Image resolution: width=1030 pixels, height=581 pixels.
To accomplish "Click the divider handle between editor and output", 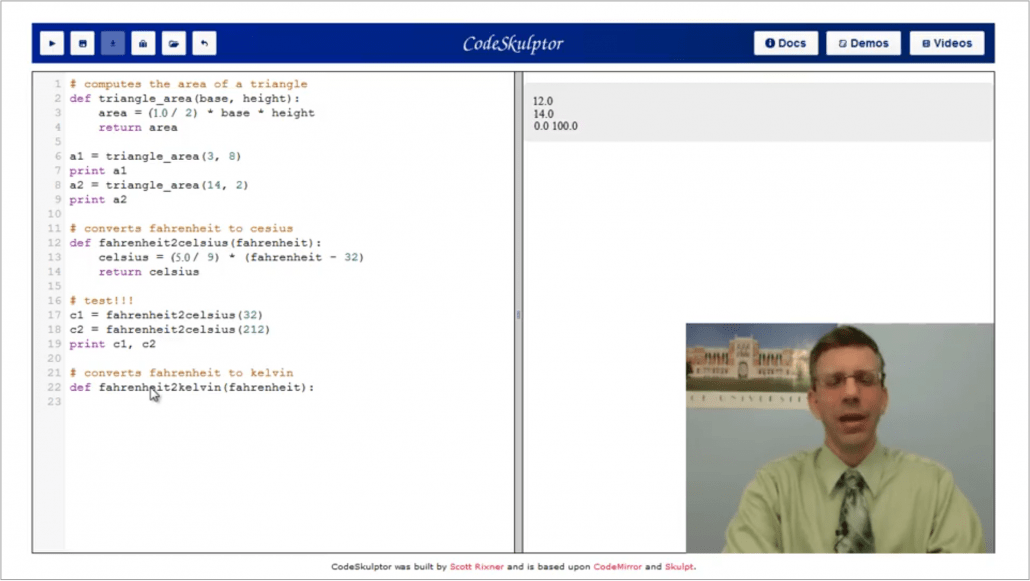I will click(x=518, y=315).
